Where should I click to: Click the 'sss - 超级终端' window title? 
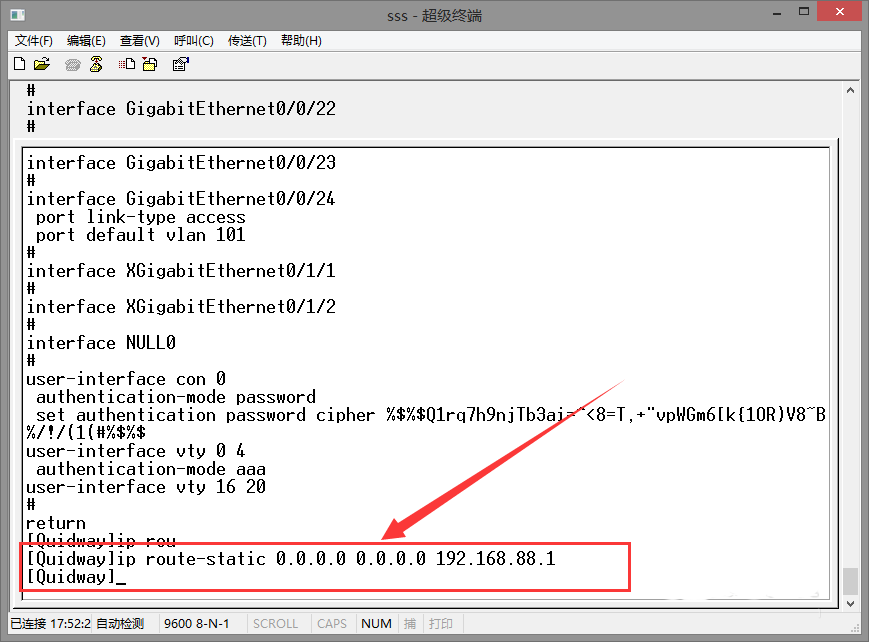click(x=434, y=16)
